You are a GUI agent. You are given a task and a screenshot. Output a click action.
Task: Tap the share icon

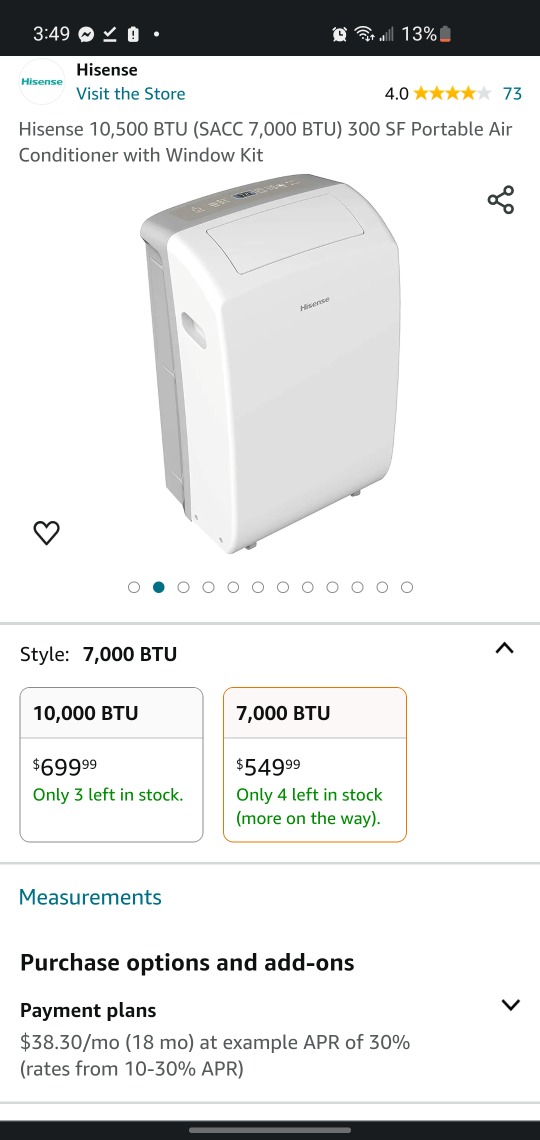tap(501, 200)
